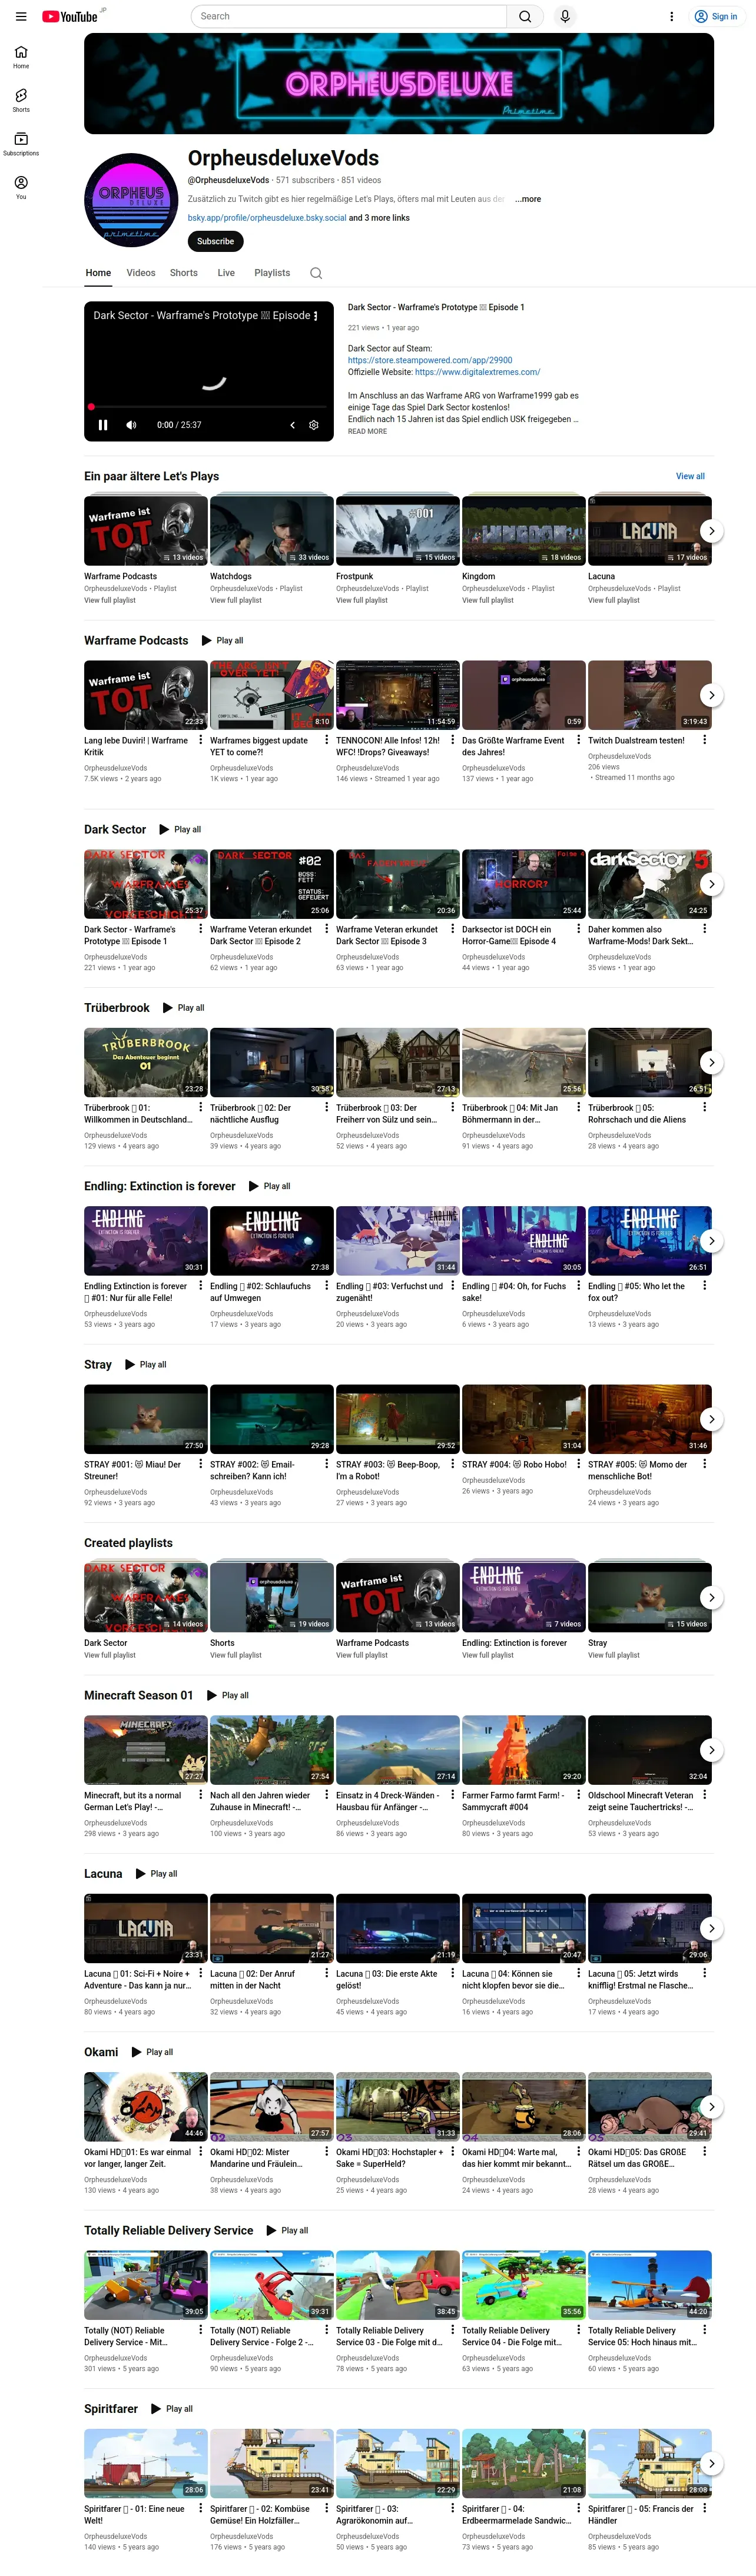This screenshot has height=2576, width=756.
Task: Show next playlists in 'Ein paar ältere Let's Plays'
Action: click(x=711, y=531)
